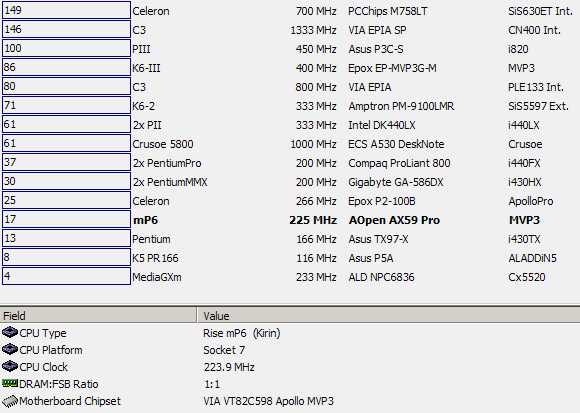The image size is (580, 413).
Task: Click the PCChips M758LT motherboard text
Action: click(388, 11)
